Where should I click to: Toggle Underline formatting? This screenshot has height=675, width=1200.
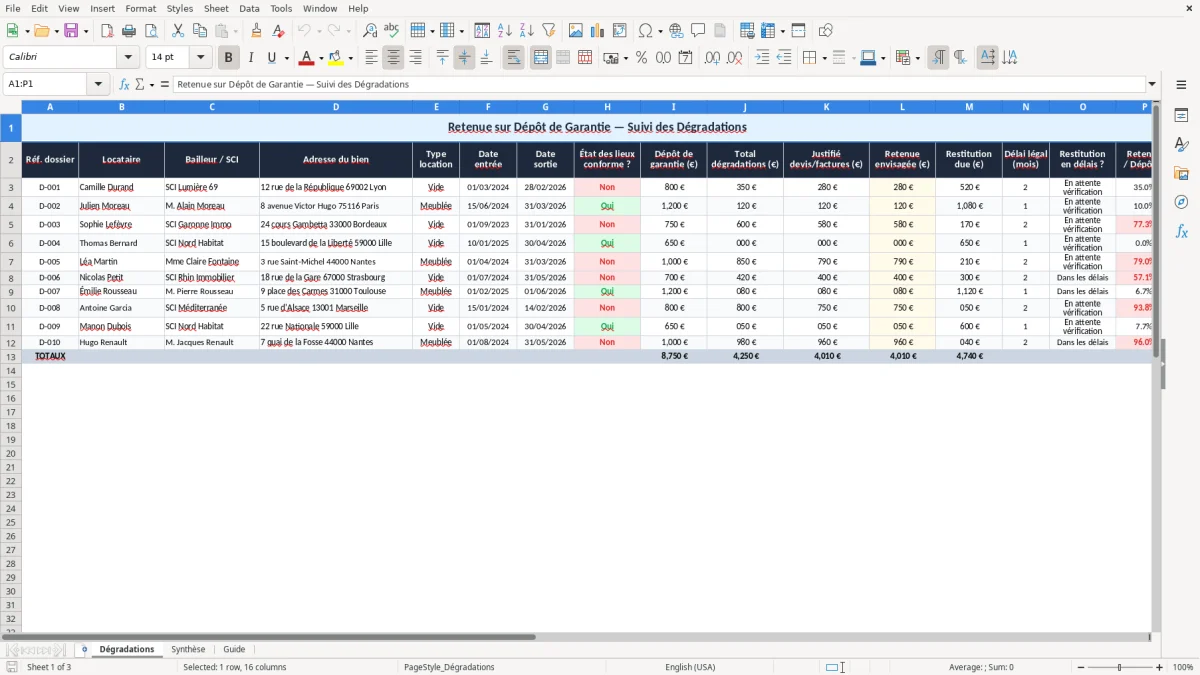[271, 58]
